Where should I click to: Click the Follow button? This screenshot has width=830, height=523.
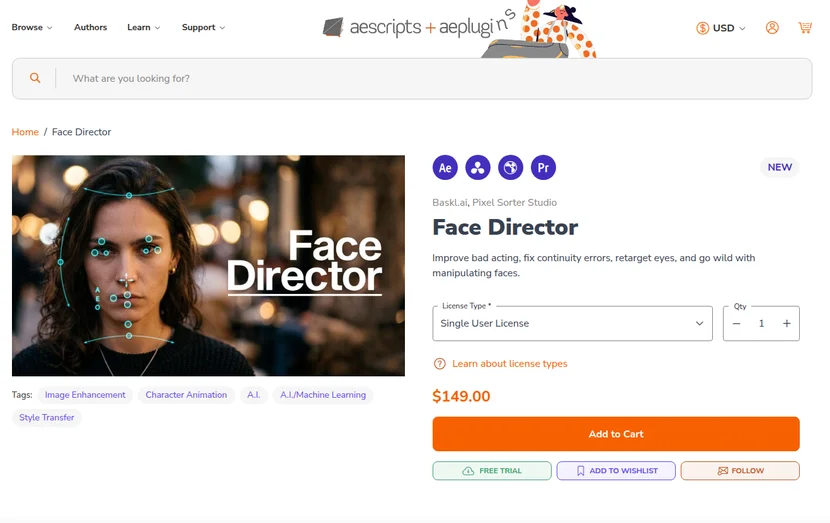click(740, 471)
